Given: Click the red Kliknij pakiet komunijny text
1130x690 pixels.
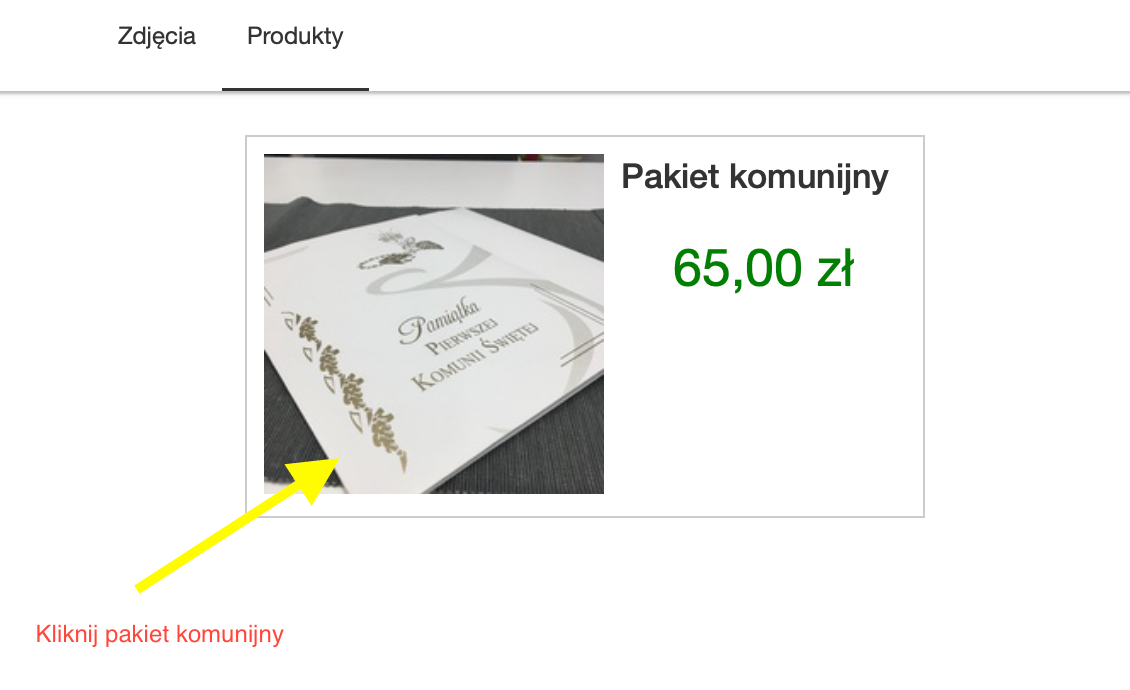Looking at the screenshot, I should click(159, 634).
